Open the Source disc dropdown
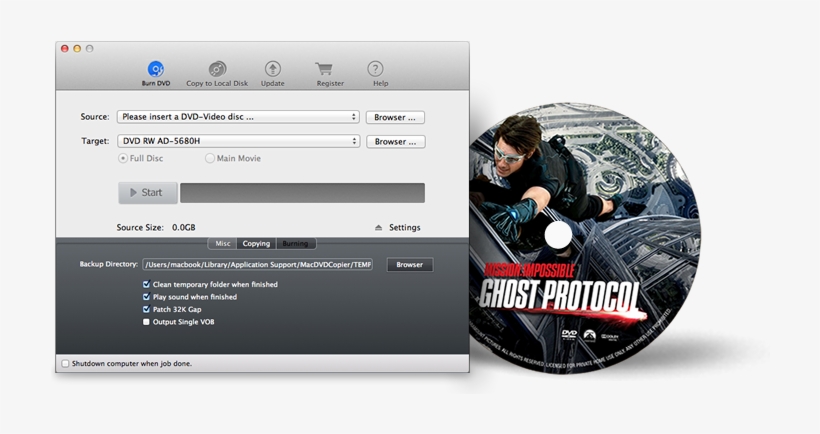 pos(238,117)
